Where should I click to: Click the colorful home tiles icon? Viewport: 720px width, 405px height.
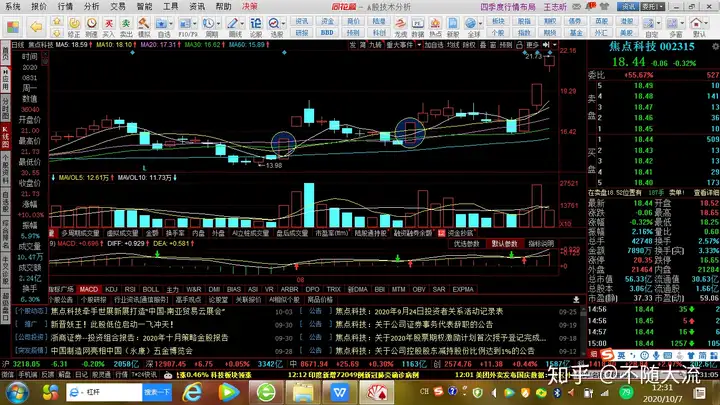coord(13,27)
